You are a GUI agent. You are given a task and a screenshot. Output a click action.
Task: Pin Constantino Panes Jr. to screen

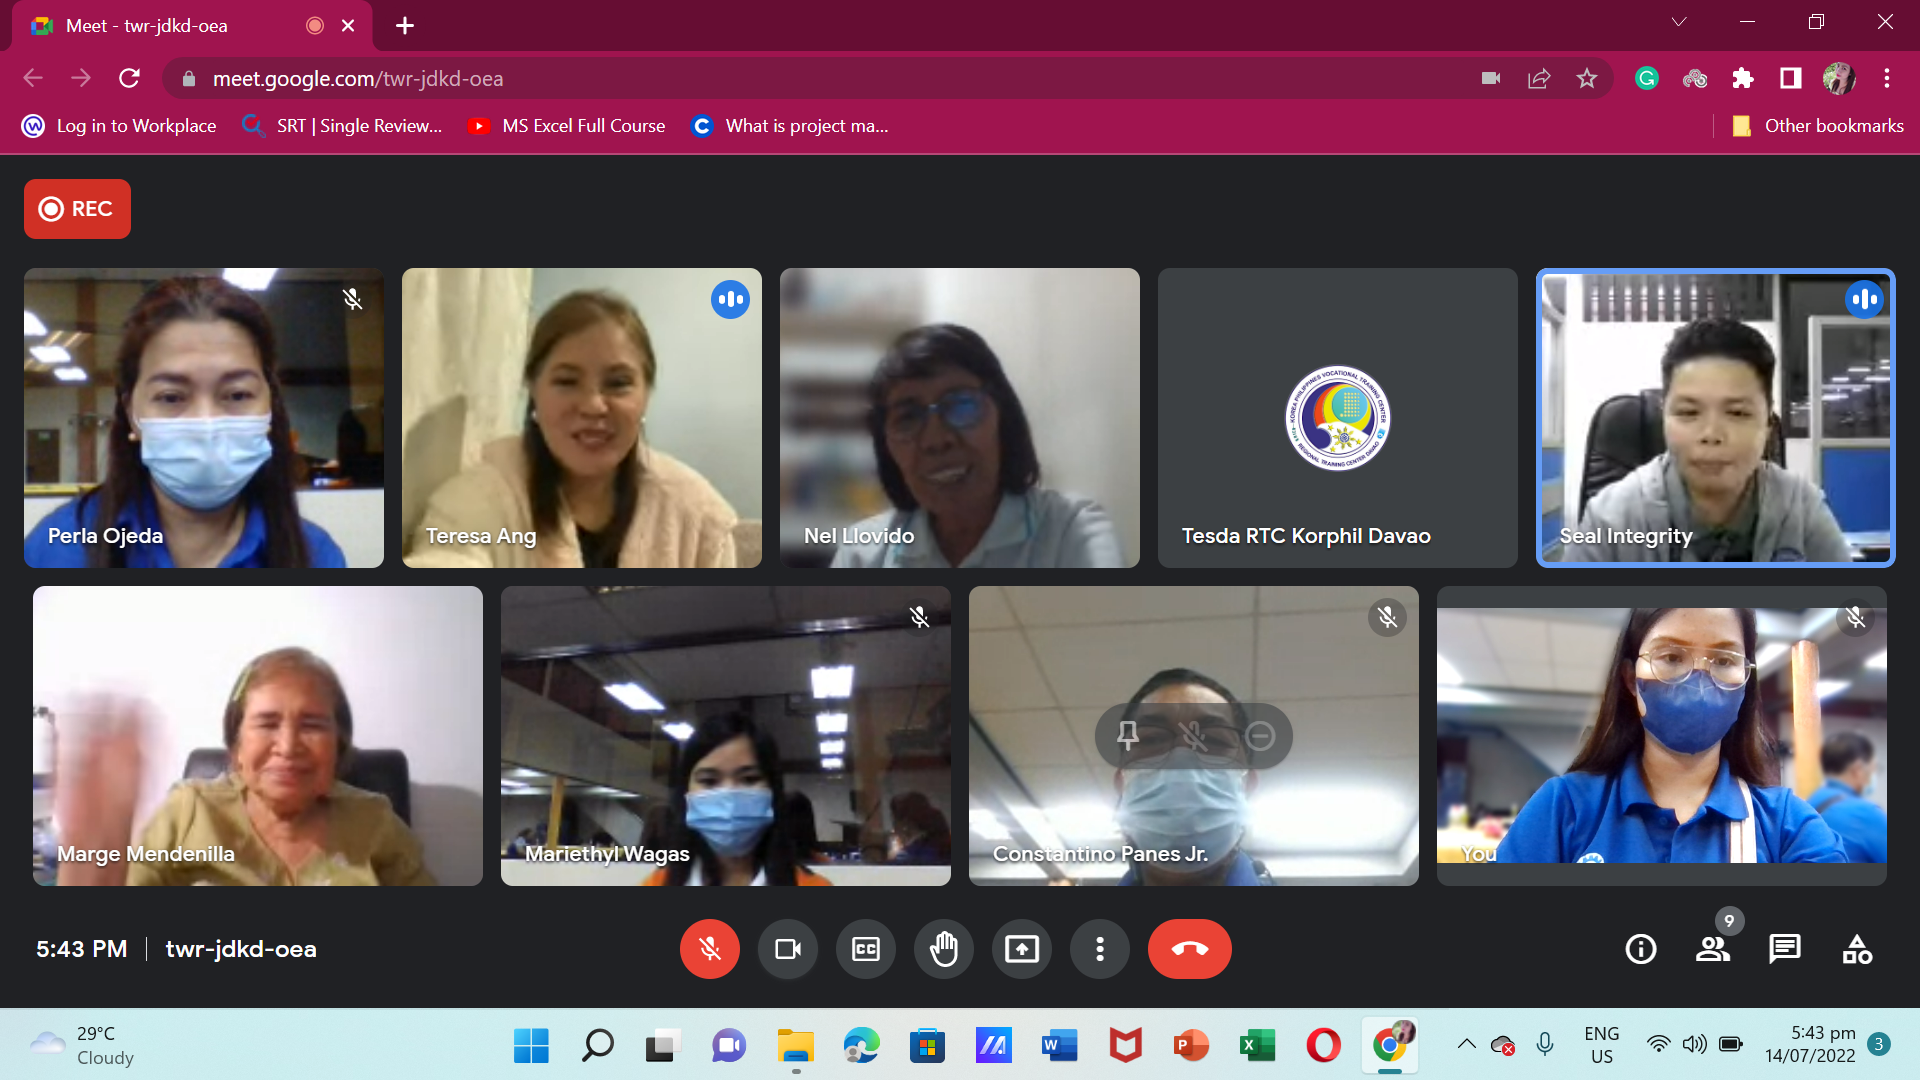1128,736
